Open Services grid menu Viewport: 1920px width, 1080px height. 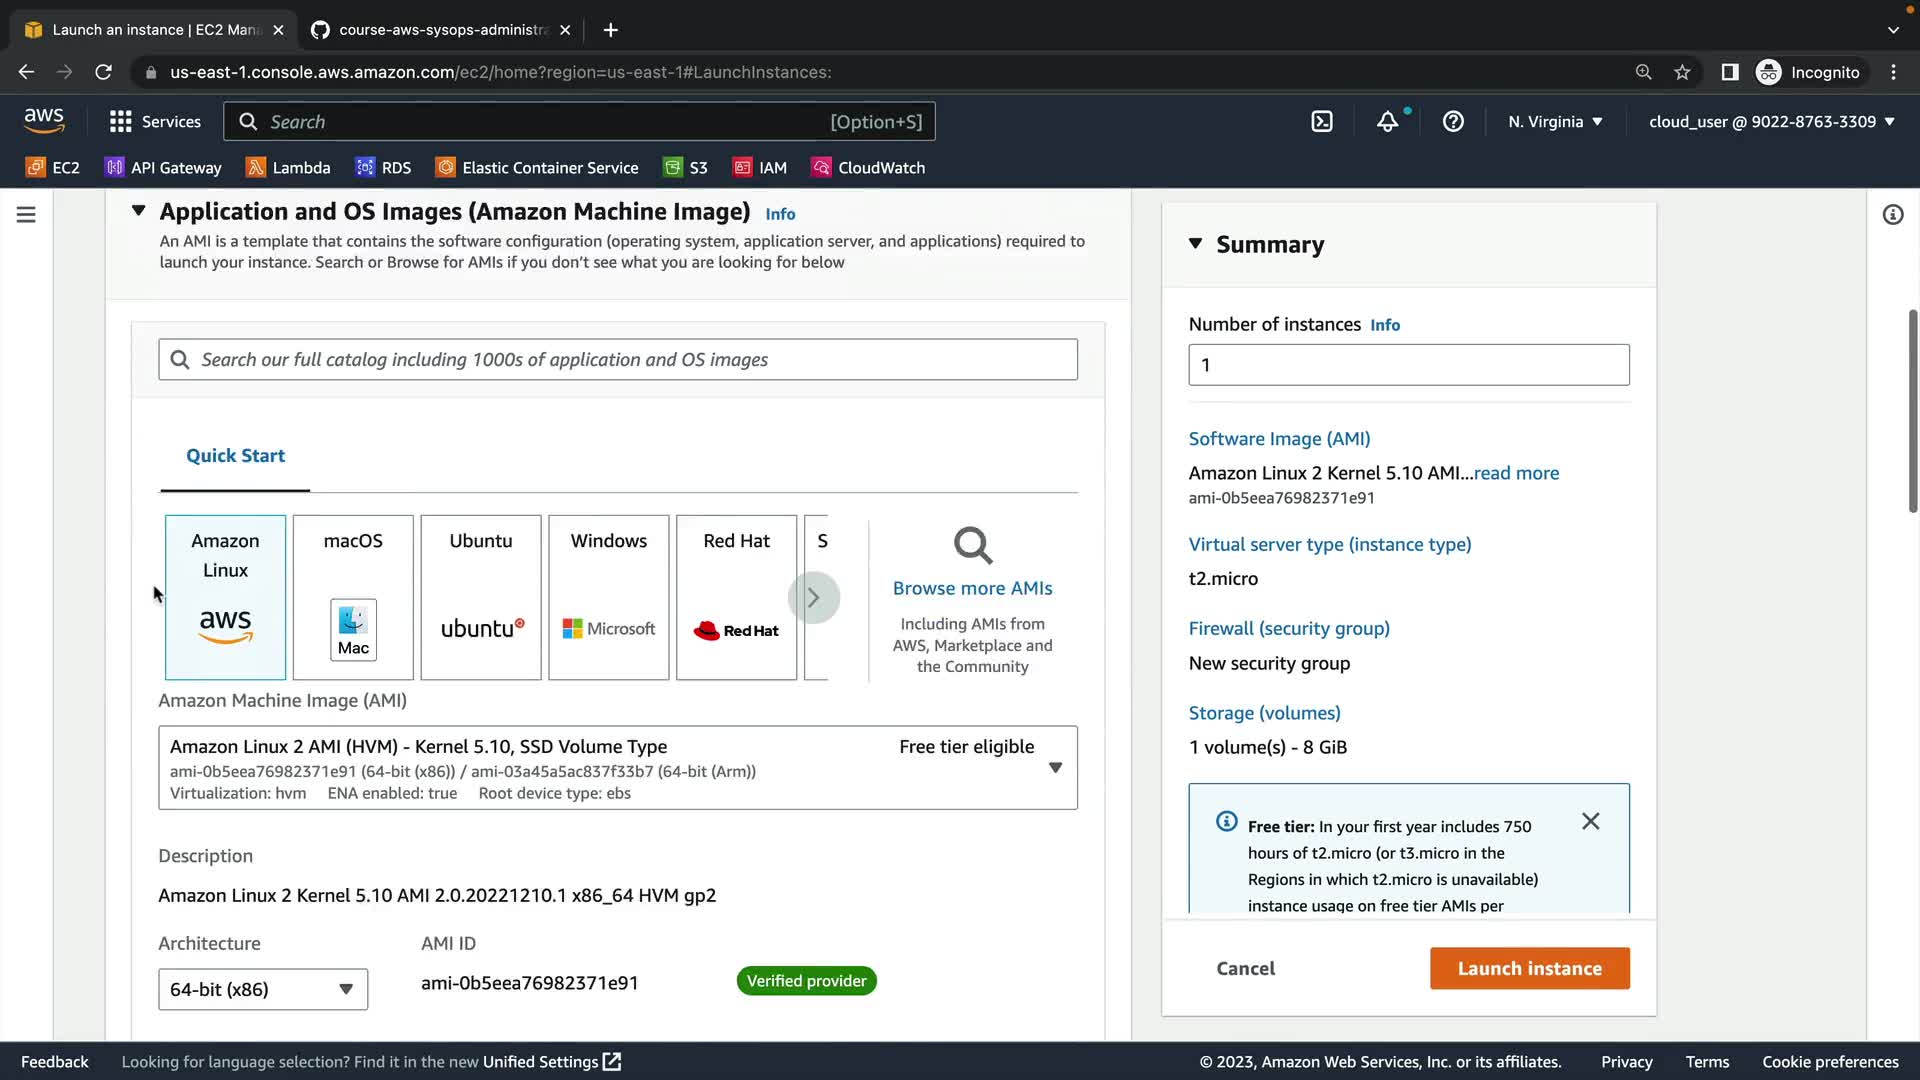point(155,122)
